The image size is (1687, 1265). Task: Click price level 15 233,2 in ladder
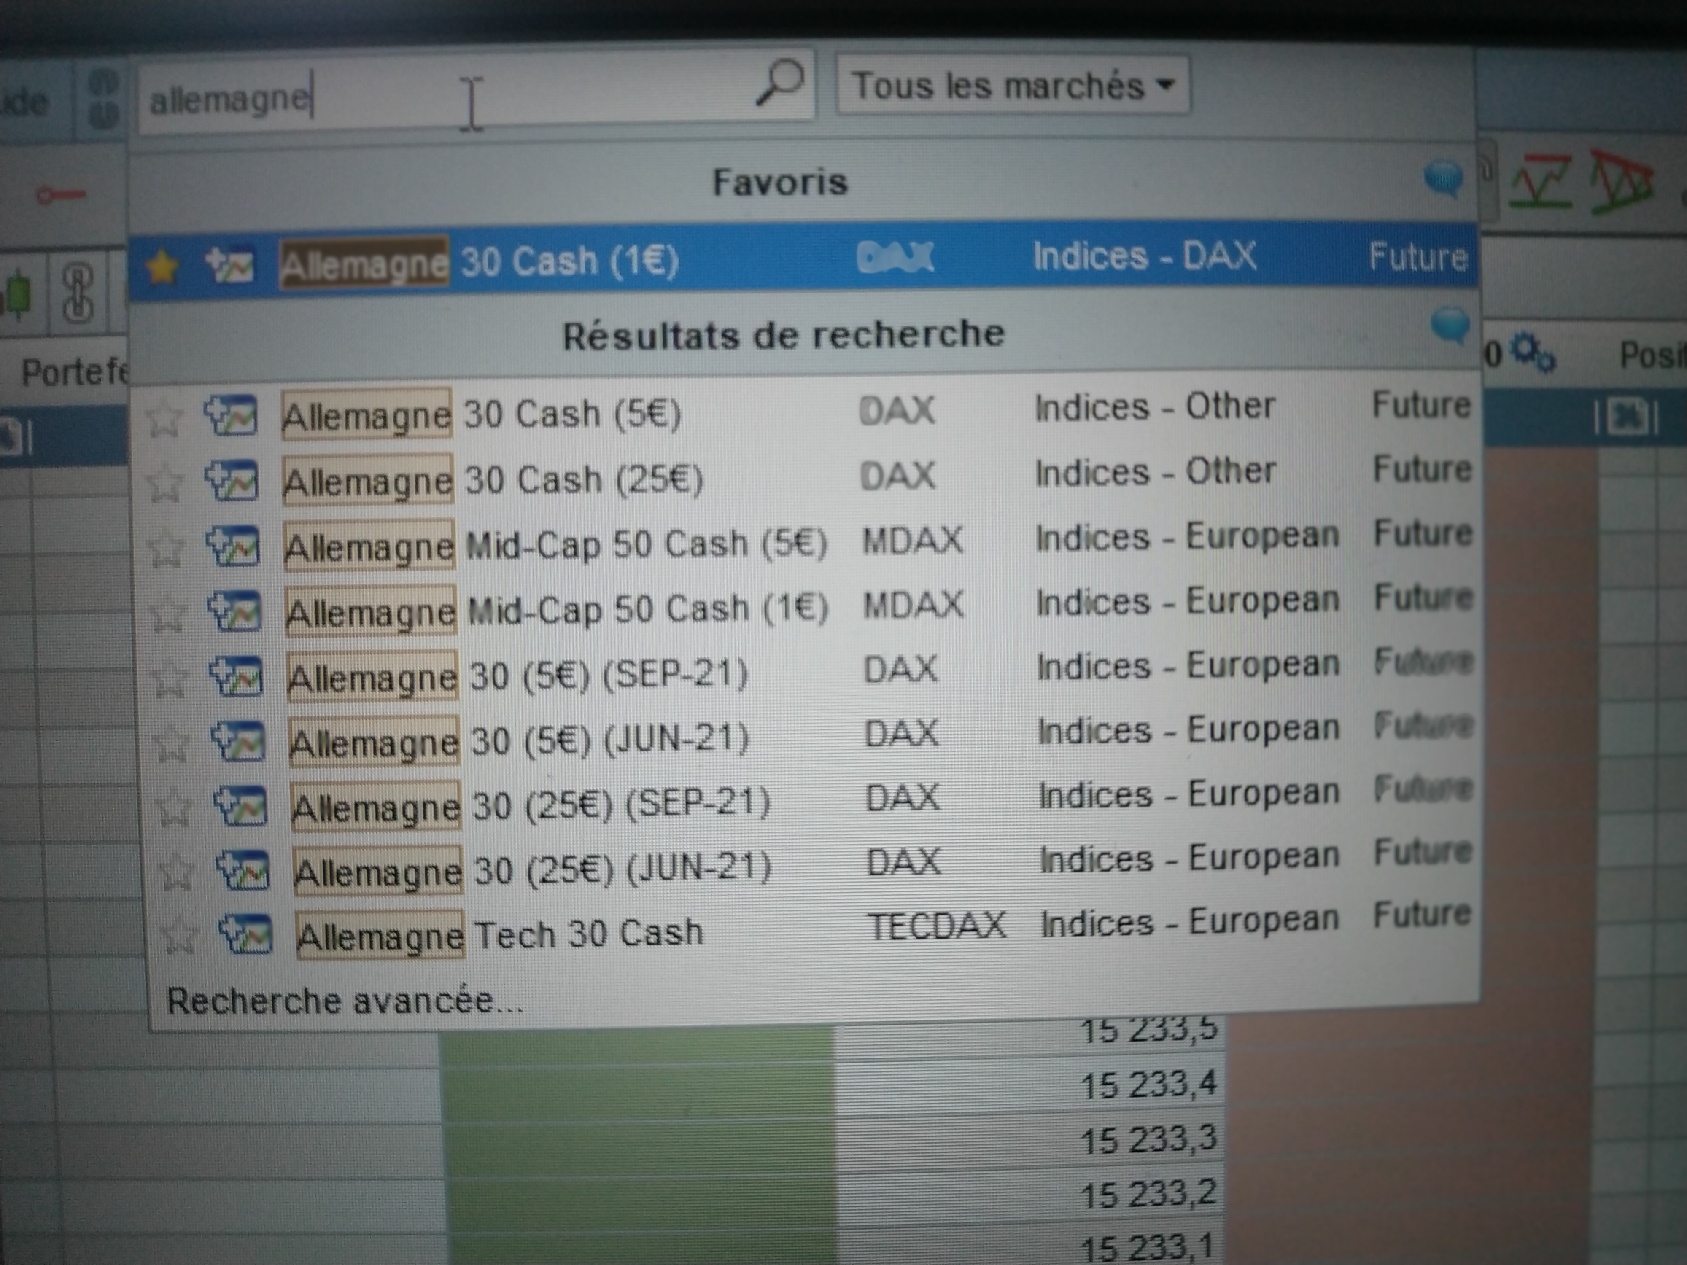[x=1149, y=1194]
